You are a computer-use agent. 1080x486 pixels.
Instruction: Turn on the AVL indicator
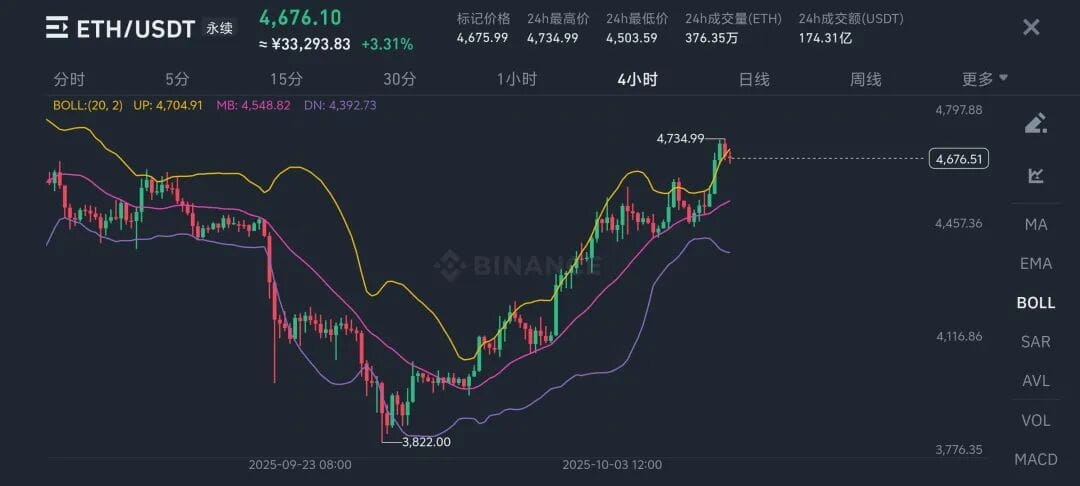(x=1036, y=381)
